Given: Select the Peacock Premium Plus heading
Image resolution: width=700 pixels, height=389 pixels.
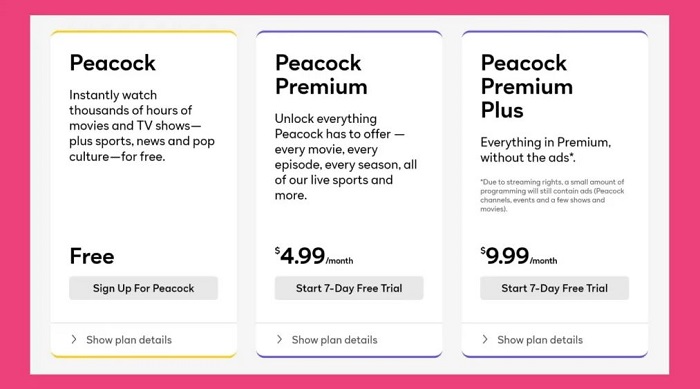Looking at the screenshot, I should pos(527,86).
